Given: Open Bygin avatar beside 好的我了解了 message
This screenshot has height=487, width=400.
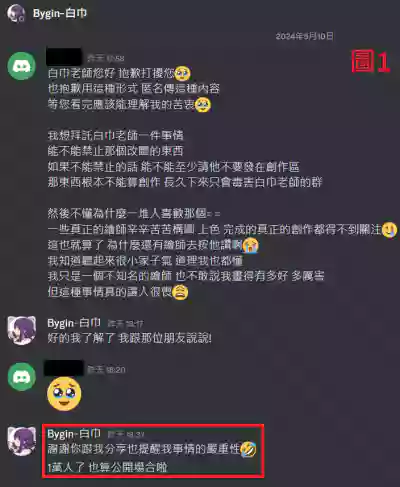Looking at the screenshot, I should coord(22,330).
